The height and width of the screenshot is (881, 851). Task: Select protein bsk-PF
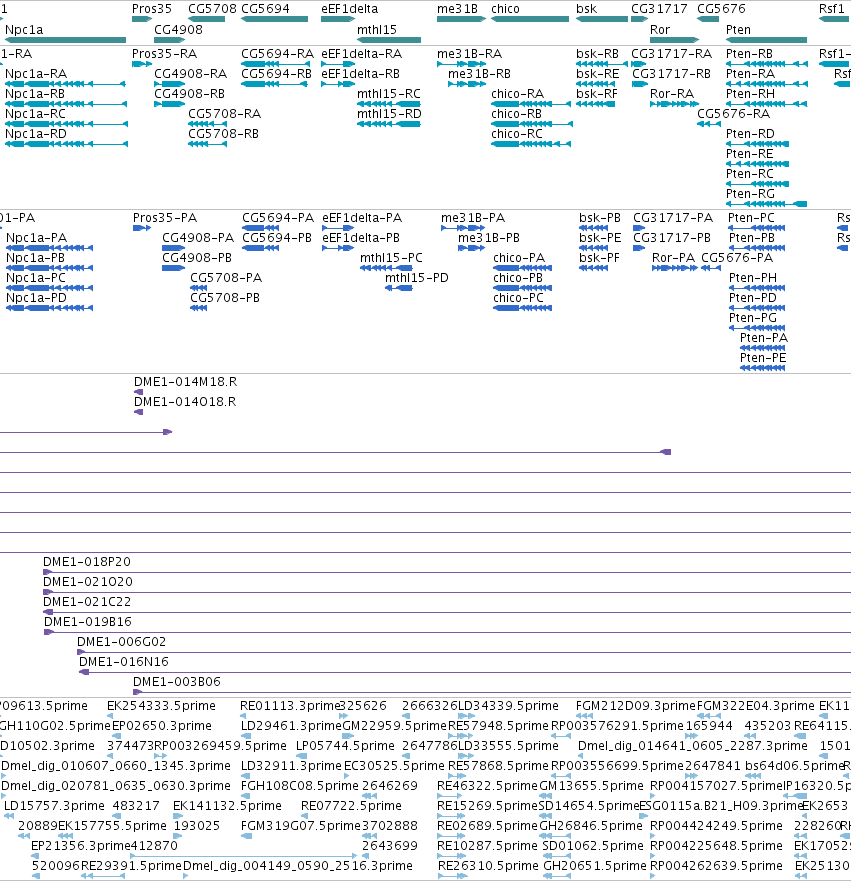(599, 258)
